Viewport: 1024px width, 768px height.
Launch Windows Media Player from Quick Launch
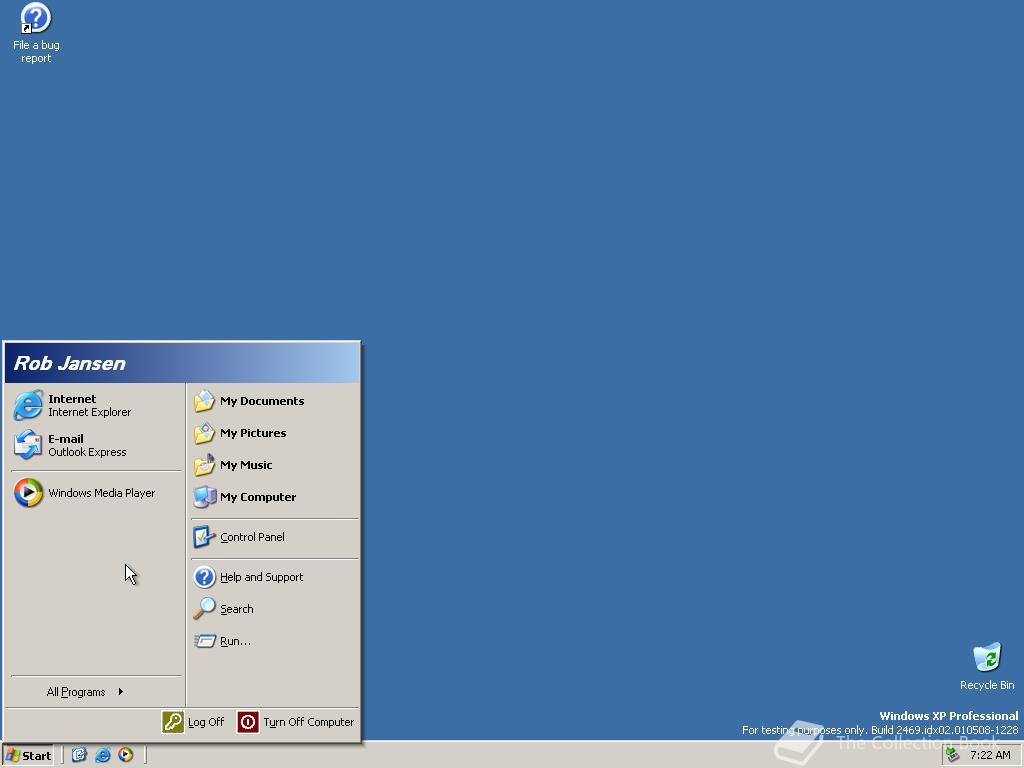(125, 755)
